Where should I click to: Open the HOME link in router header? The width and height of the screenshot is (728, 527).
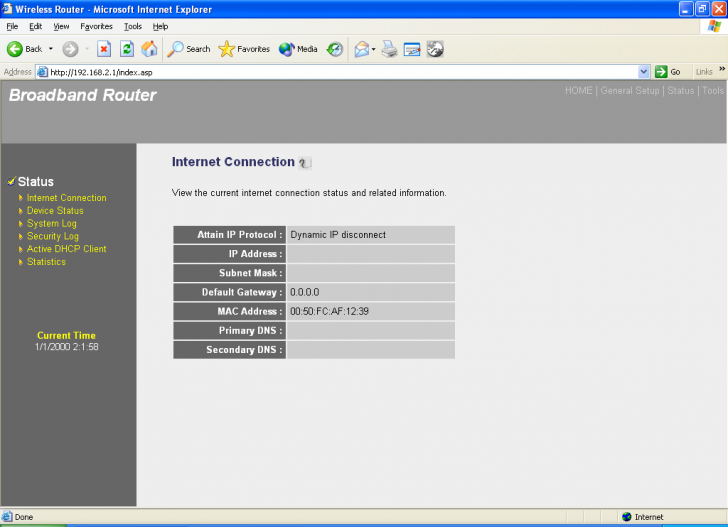578,91
